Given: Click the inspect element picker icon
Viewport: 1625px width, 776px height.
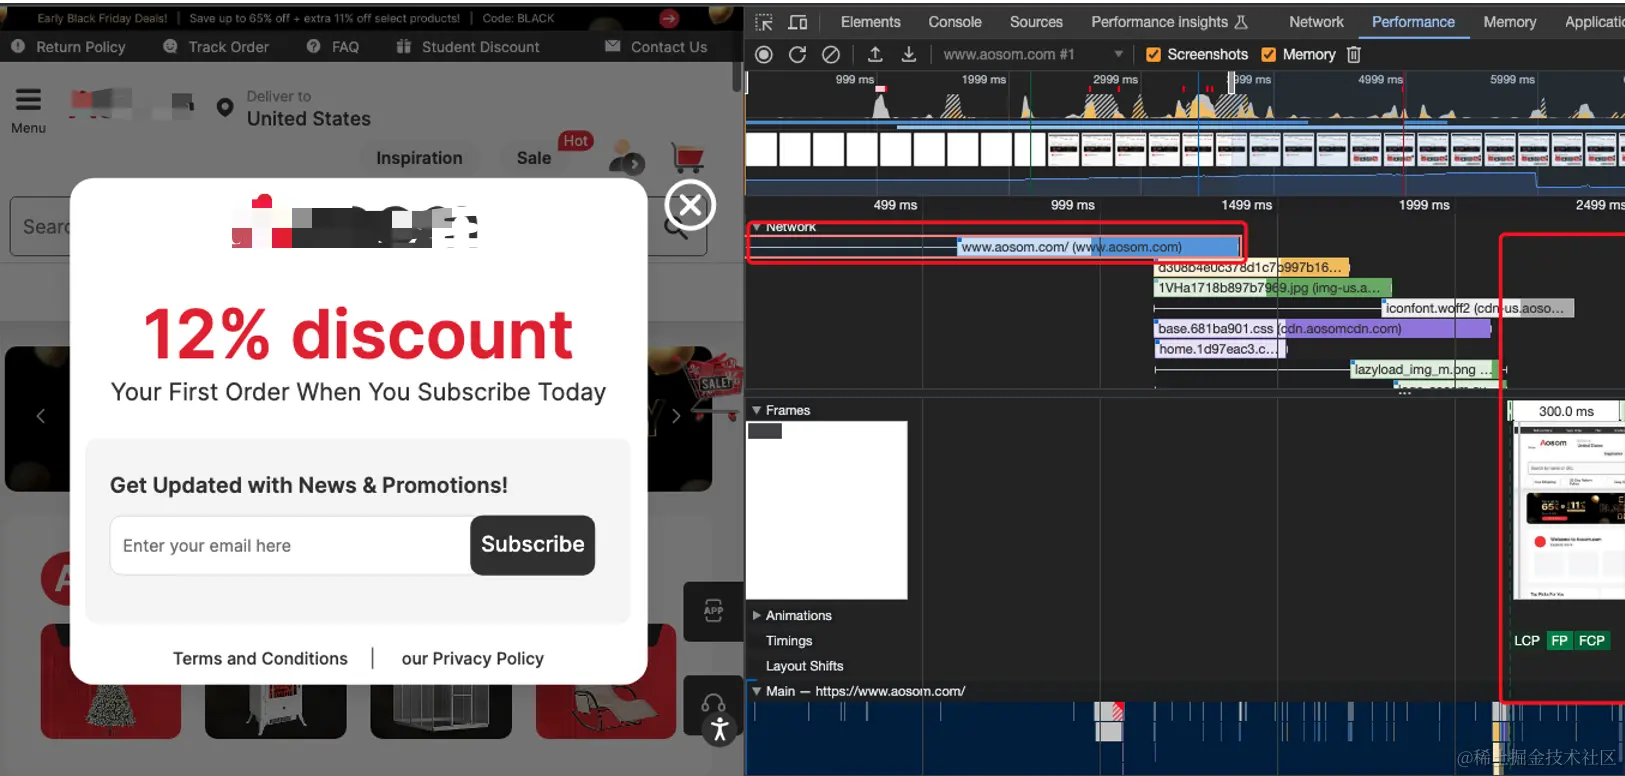Looking at the screenshot, I should pos(764,22).
